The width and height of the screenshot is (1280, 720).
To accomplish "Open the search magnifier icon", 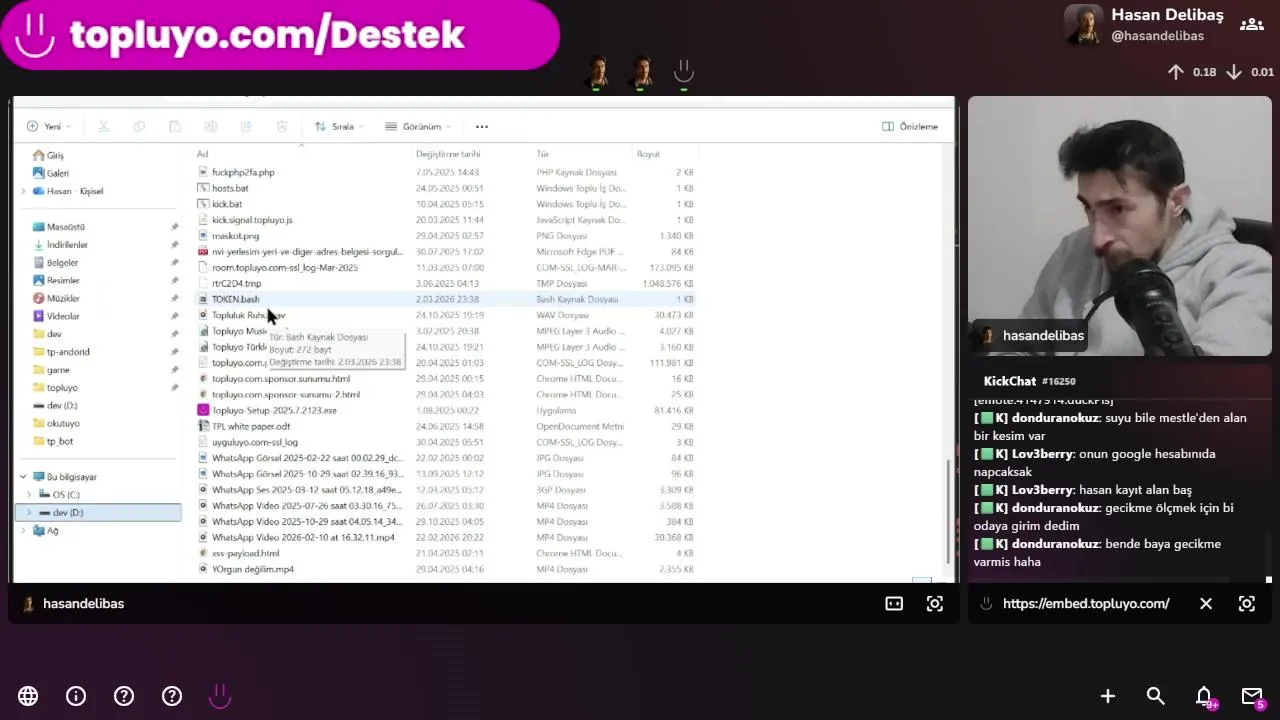I will click(x=1156, y=696).
